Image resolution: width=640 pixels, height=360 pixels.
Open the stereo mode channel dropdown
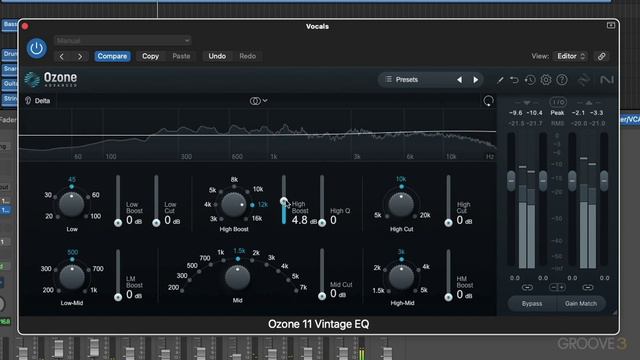tap(258, 101)
